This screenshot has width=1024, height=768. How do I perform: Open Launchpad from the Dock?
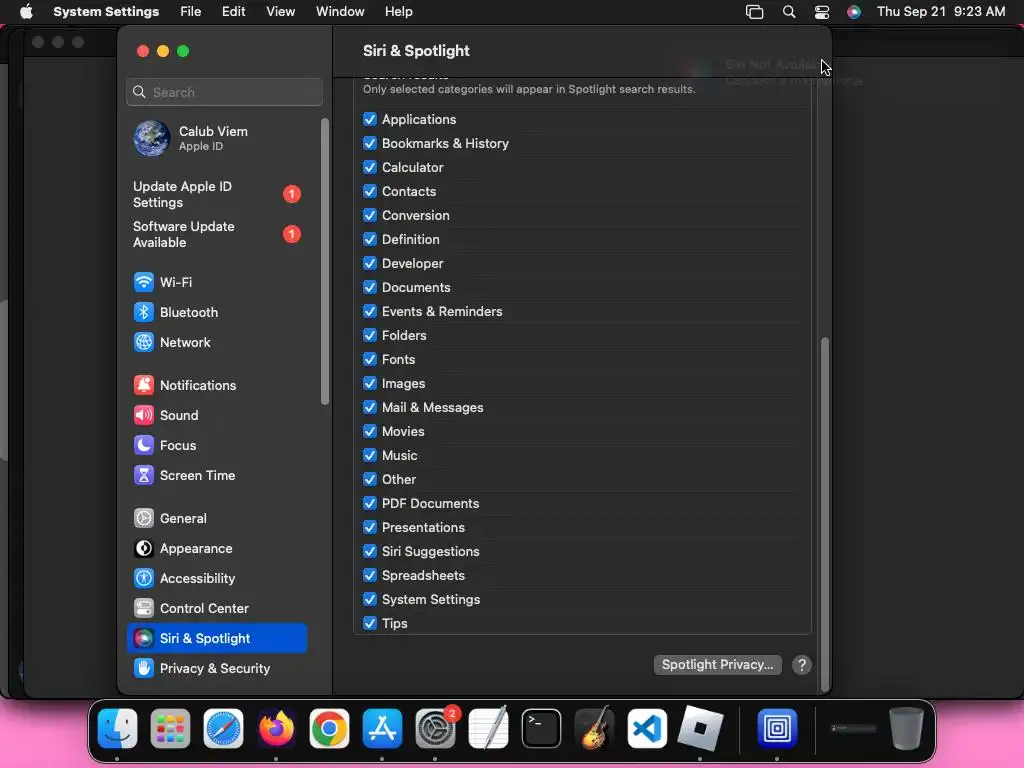(x=170, y=728)
